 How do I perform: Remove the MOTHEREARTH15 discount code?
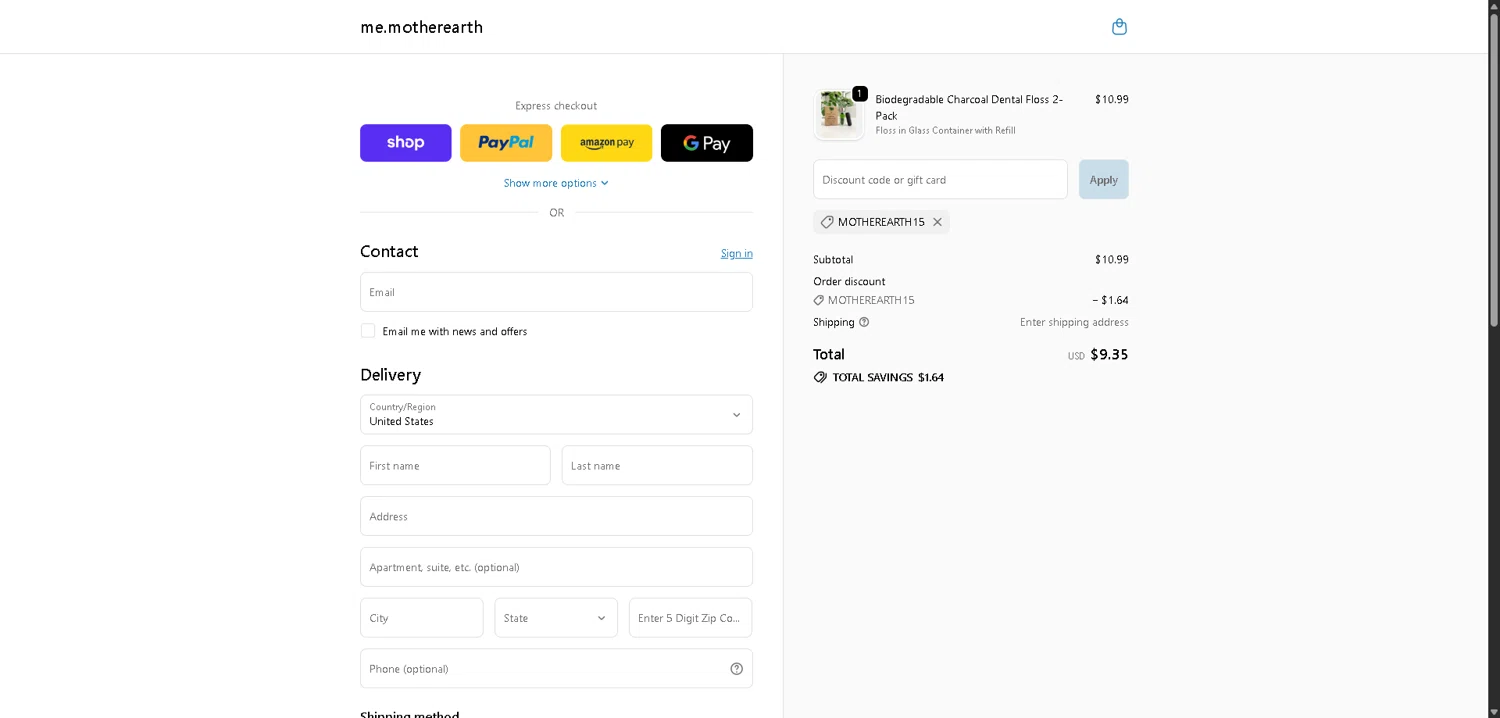[x=937, y=222]
